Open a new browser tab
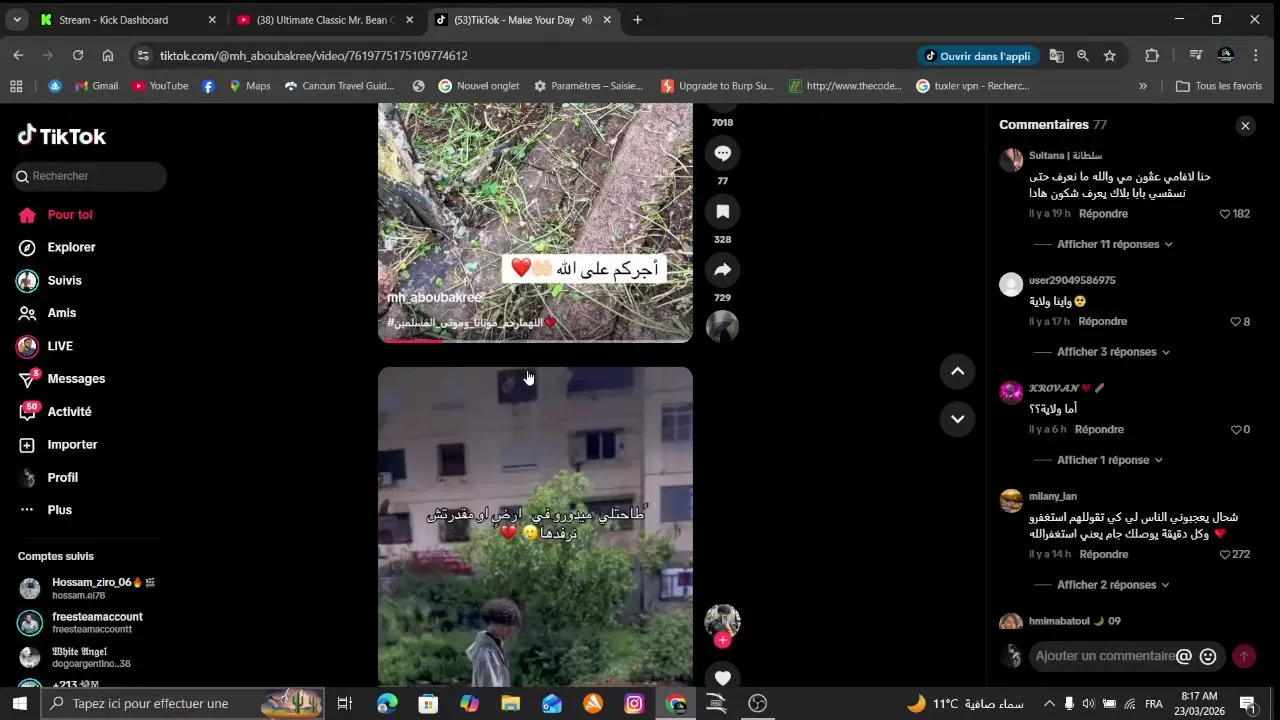Image resolution: width=1280 pixels, height=720 pixels. (x=637, y=20)
